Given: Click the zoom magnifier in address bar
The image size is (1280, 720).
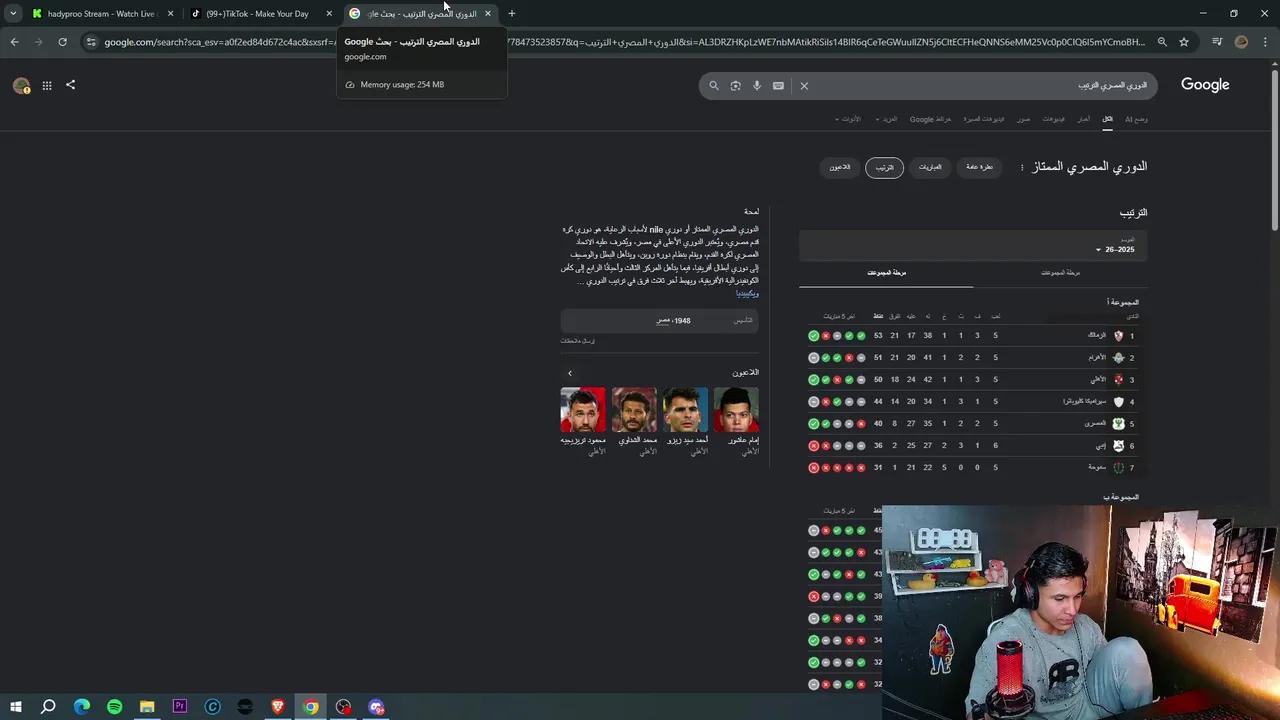Looking at the screenshot, I should tap(1162, 42).
